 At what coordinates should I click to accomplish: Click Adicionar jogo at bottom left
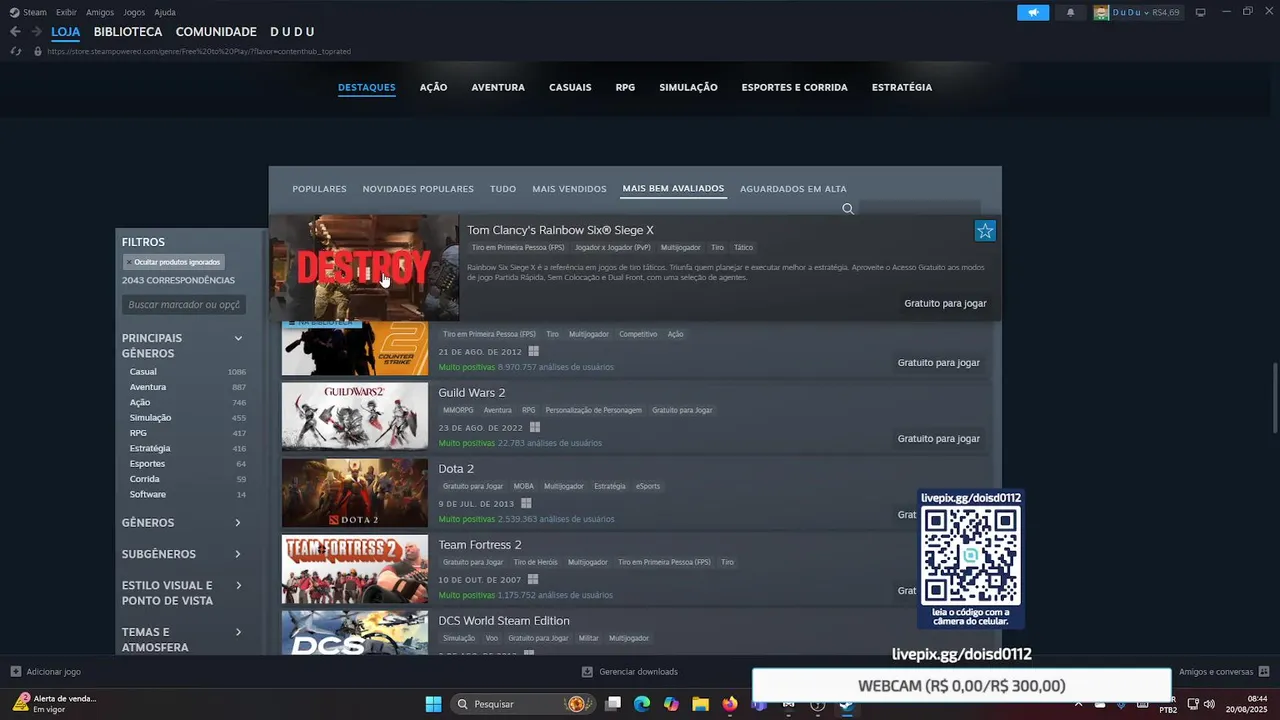[46, 672]
